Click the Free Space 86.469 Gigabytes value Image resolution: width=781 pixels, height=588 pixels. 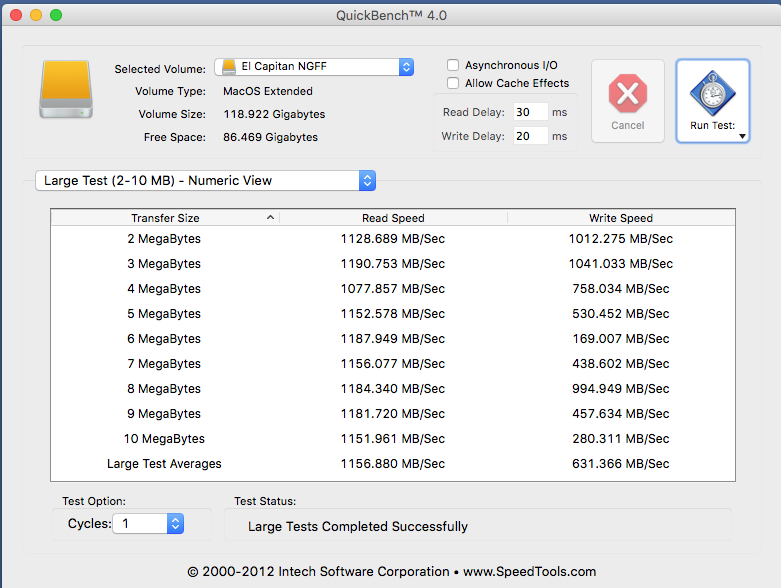(270, 137)
